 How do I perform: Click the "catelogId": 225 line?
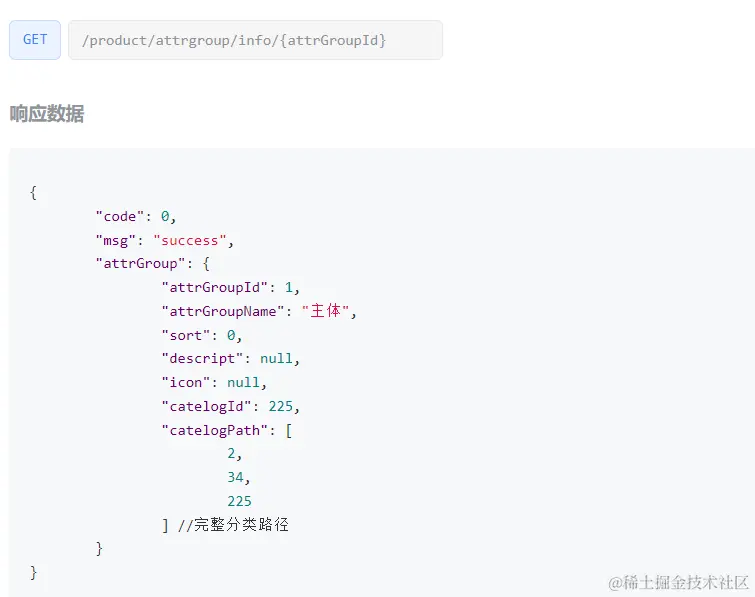(x=231, y=406)
